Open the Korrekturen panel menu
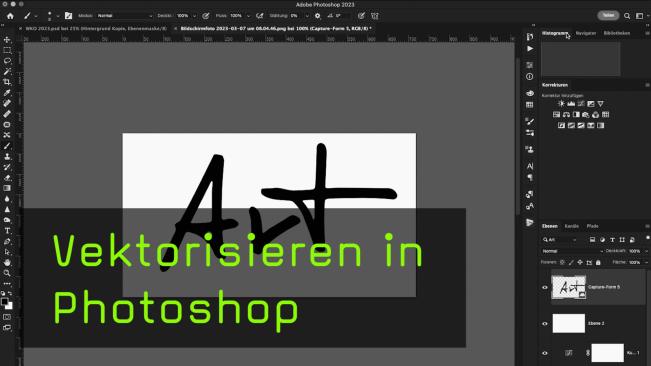This screenshot has width=651, height=366. pyautogui.click(x=647, y=85)
